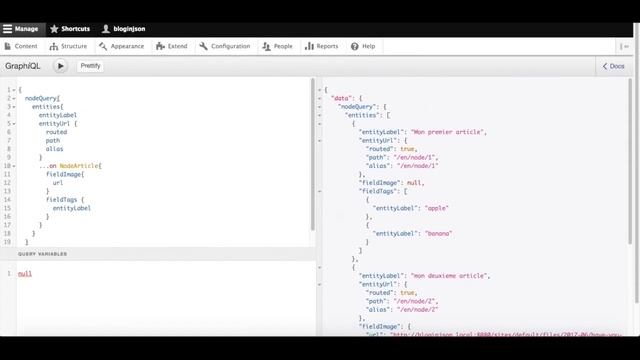Click the Reports bar chart icon
The width and height of the screenshot is (640, 360).
click(309, 46)
